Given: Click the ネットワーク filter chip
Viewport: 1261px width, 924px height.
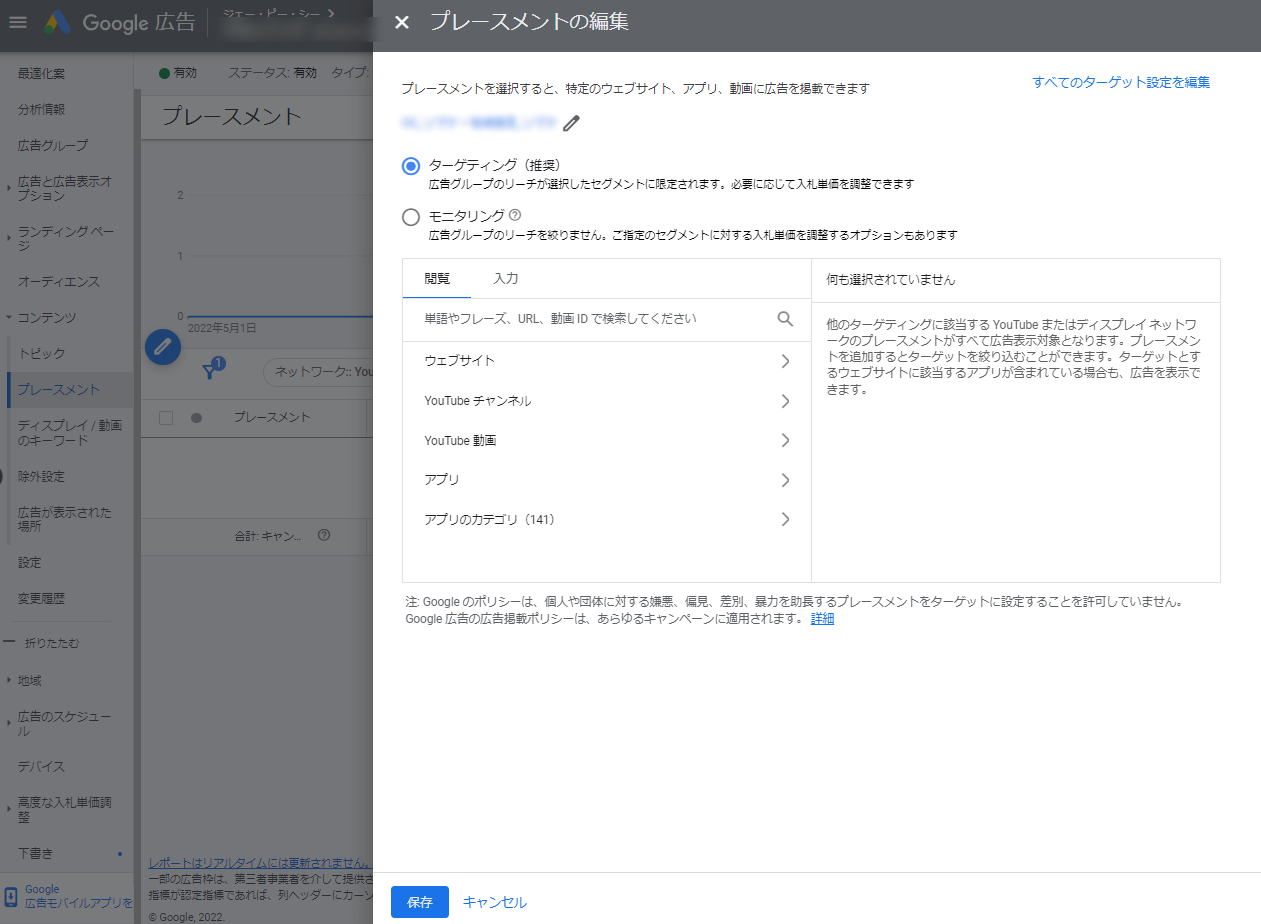Looking at the screenshot, I should coord(317,372).
